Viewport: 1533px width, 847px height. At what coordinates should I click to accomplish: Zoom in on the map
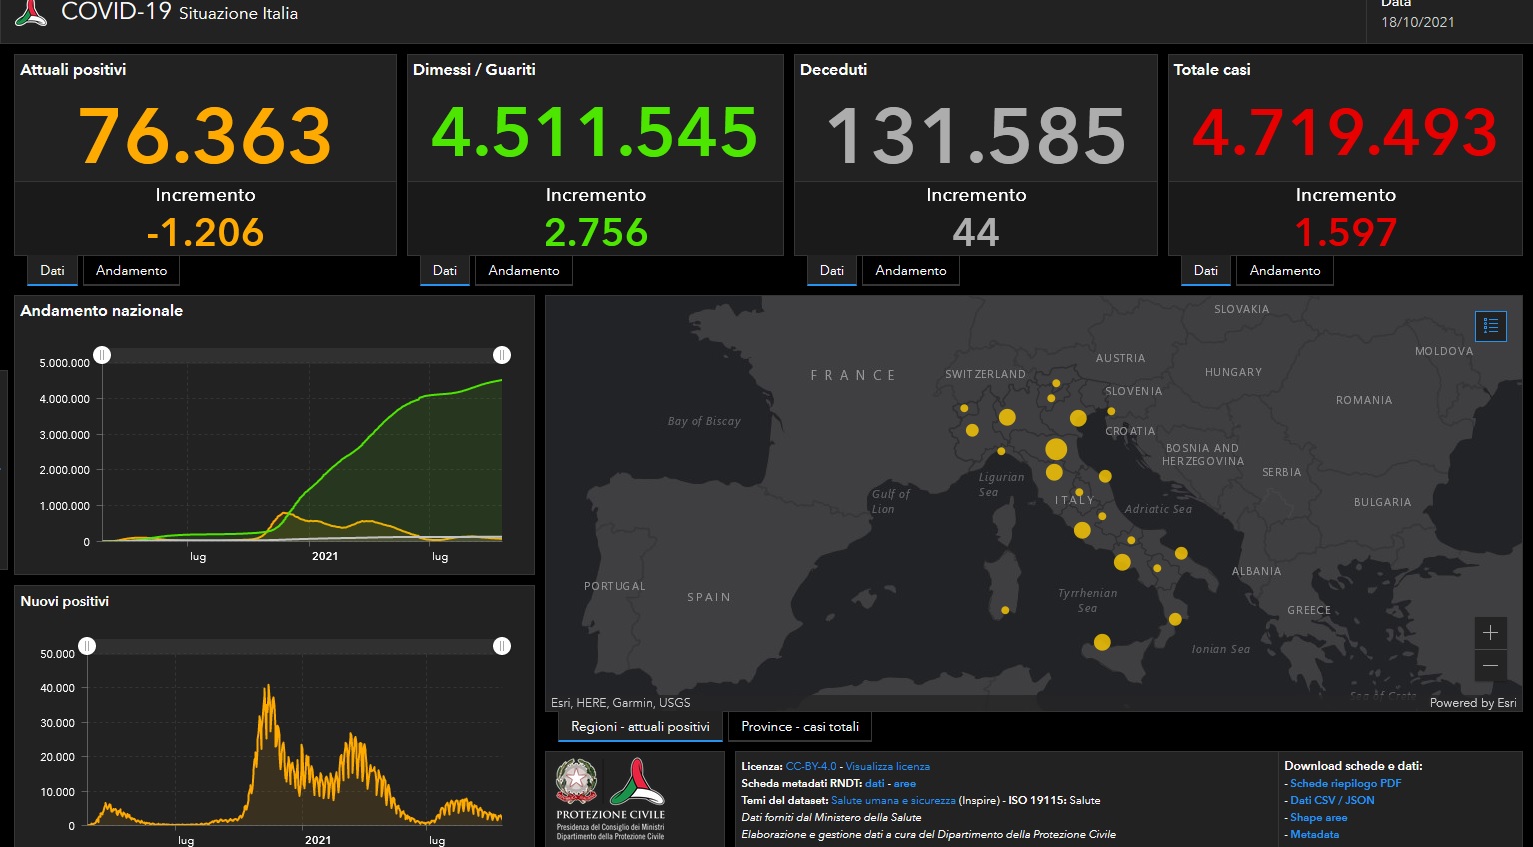[1490, 633]
